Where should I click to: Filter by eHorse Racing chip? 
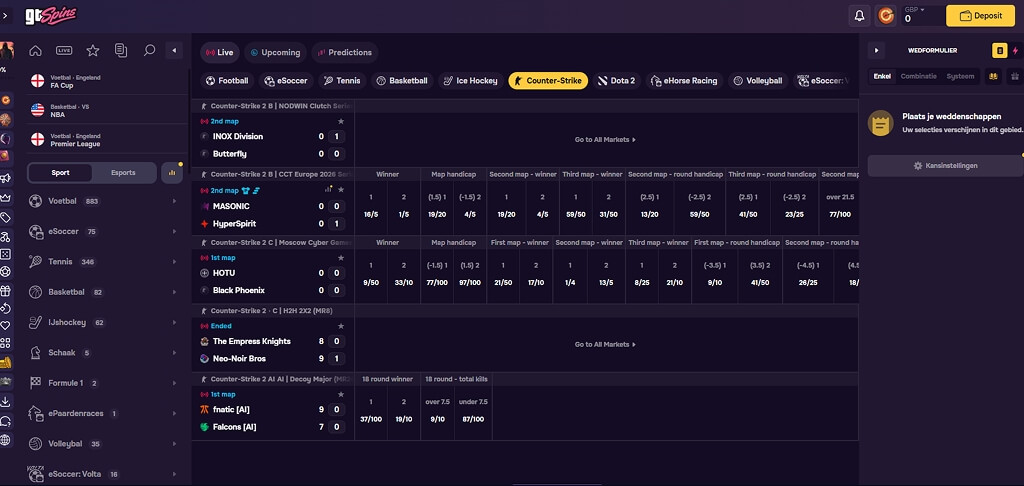point(684,81)
